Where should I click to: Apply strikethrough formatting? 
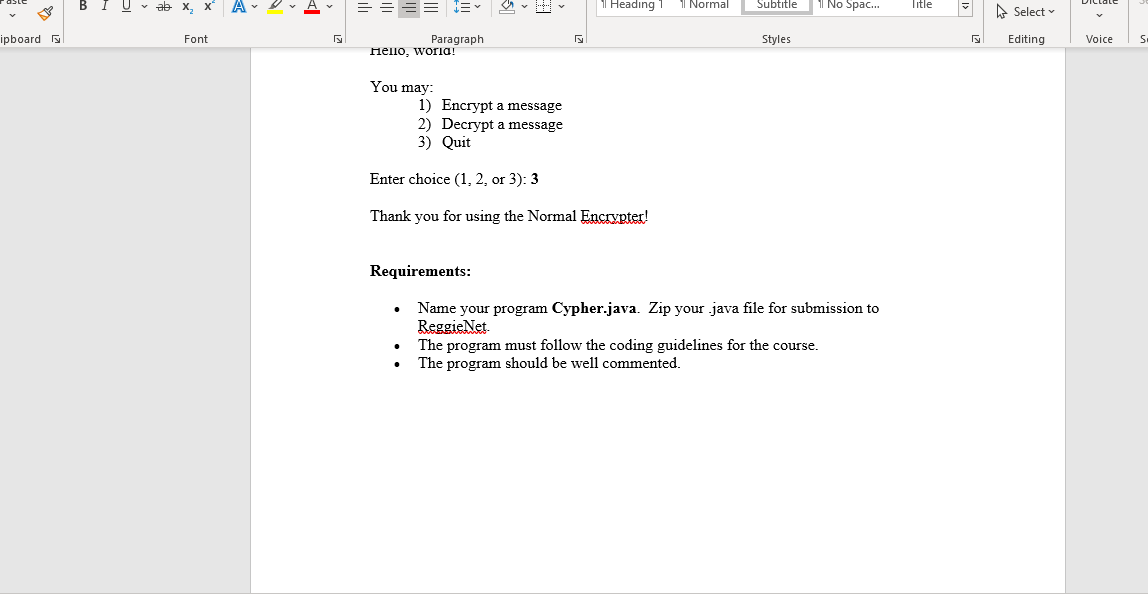click(x=163, y=7)
